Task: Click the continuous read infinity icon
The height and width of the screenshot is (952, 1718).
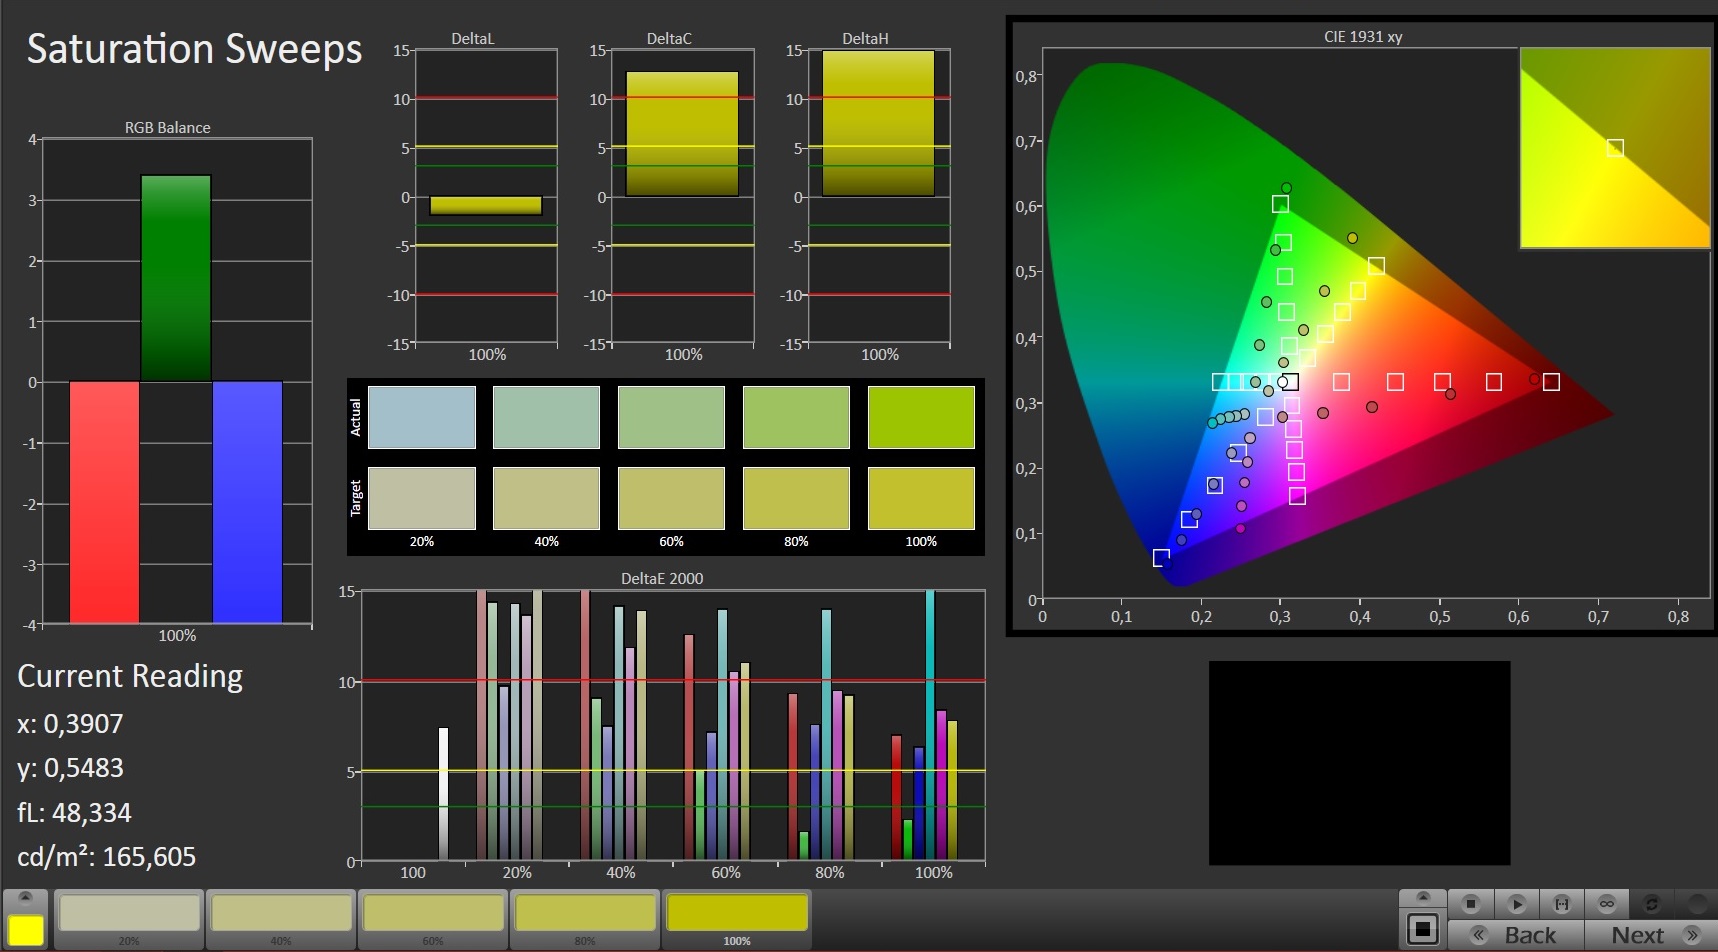Action: [1607, 904]
